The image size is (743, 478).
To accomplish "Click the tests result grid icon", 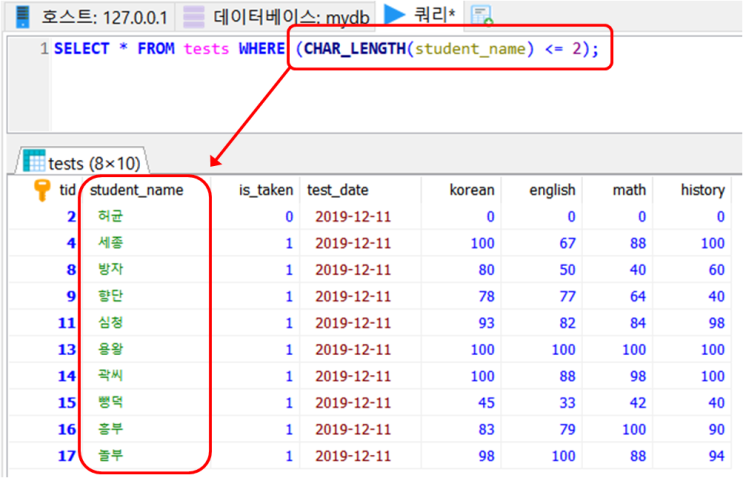I will tap(34, 161).
